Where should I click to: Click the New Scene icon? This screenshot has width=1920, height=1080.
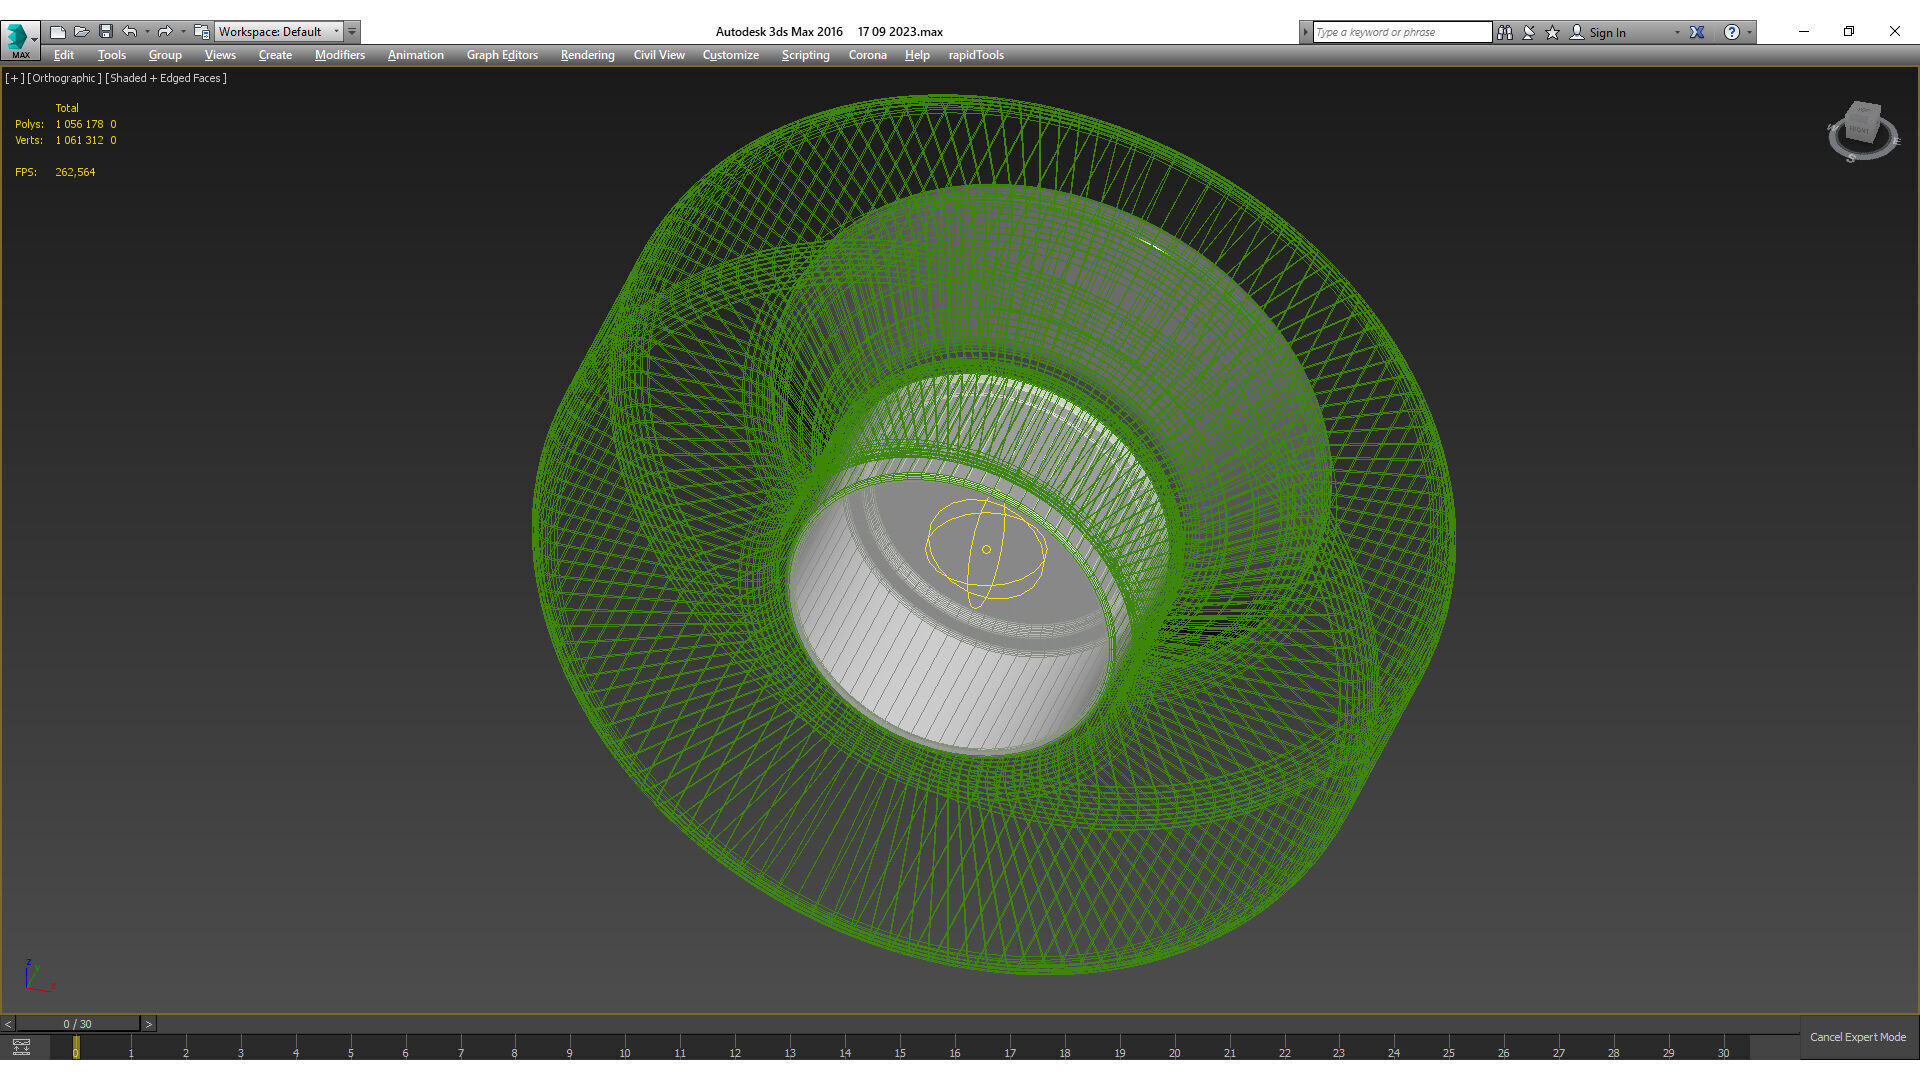click(x=58, y=32)
